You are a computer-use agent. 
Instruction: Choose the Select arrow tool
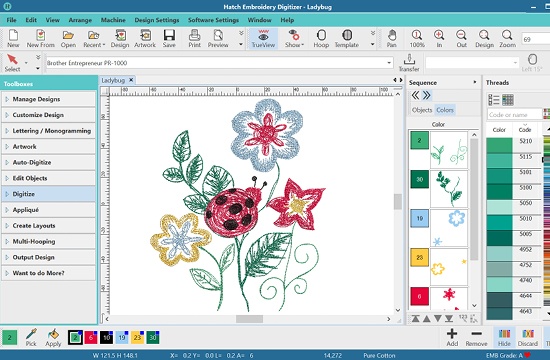[x=12, y=63]
